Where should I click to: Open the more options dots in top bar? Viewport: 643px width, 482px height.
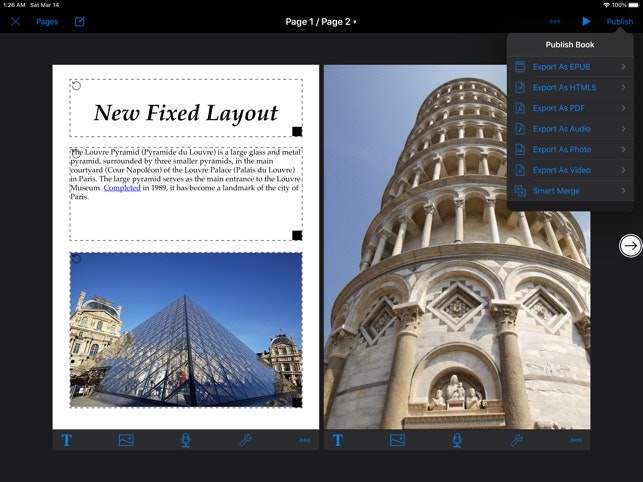555,21
